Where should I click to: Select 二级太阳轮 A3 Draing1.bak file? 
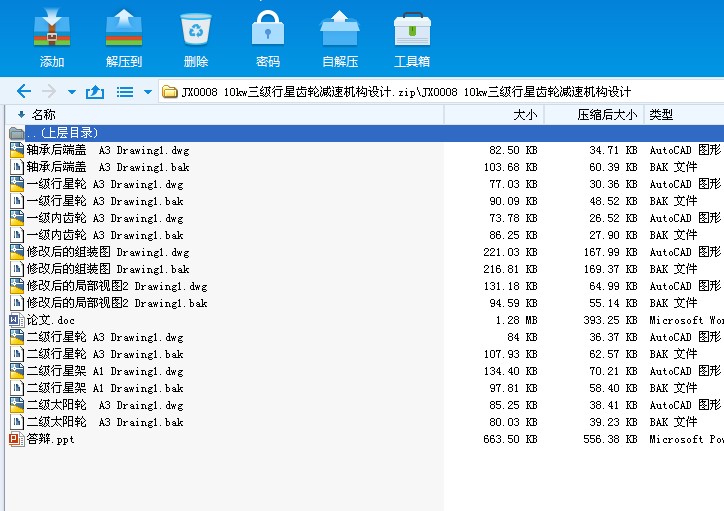pos(105,422)
